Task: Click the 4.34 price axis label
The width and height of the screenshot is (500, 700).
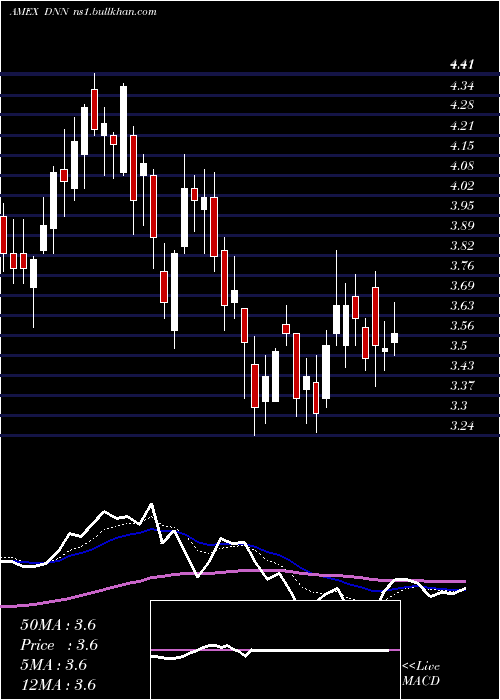Action: (x=462, y=85)
